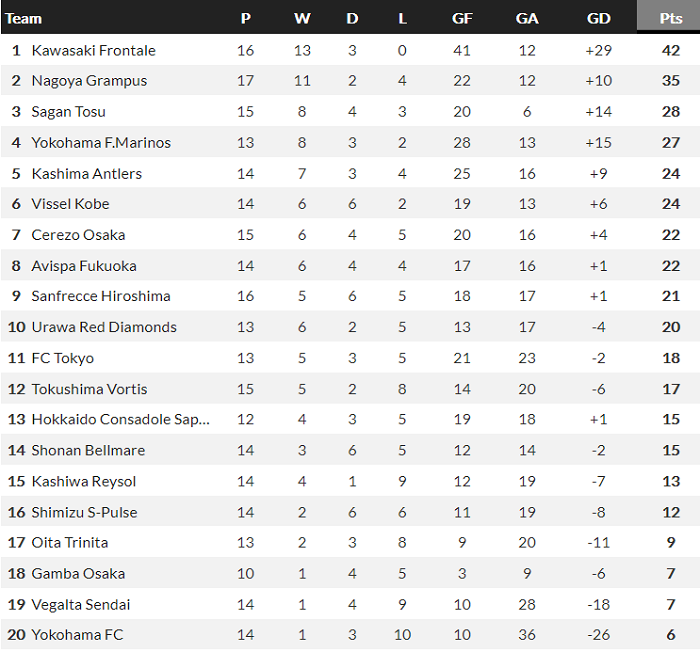Click Yokohama FC in last row
Viewport: 700px width, 652px height.
click(79, 635)
